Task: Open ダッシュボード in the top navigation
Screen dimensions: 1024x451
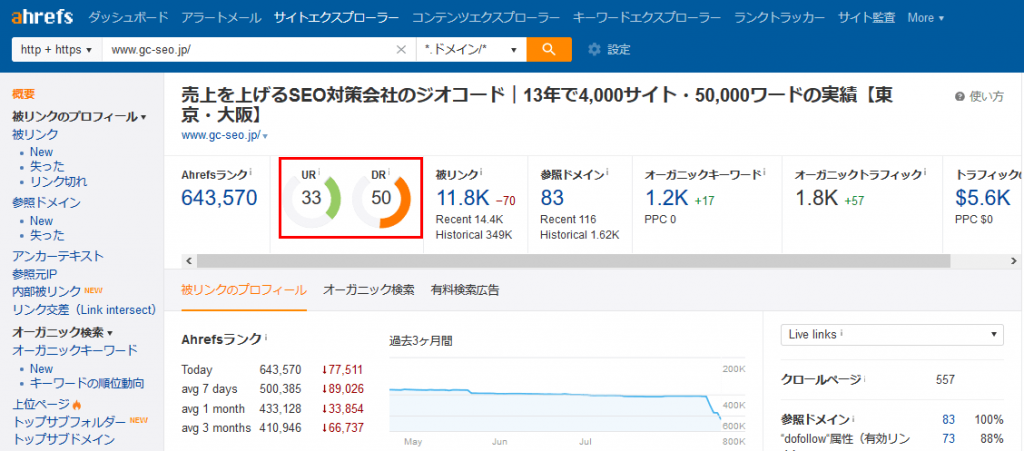Action: (128, 18)
